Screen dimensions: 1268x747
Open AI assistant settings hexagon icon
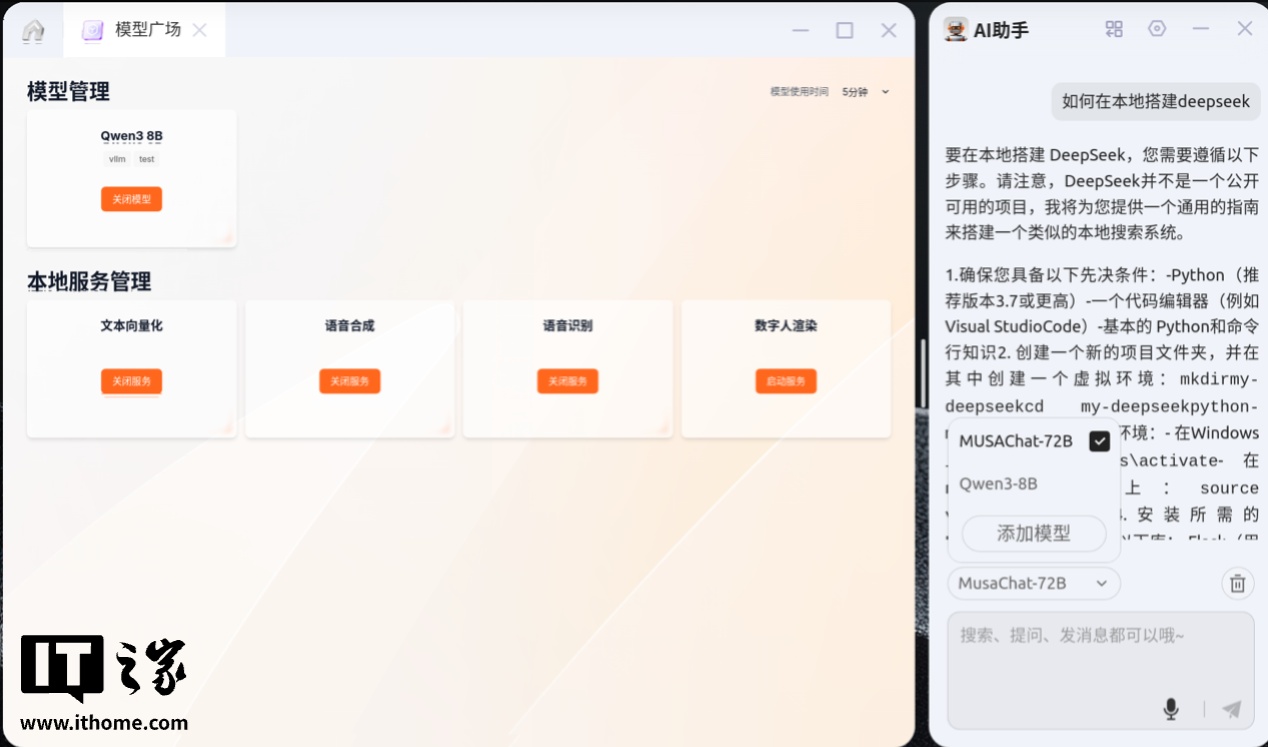1157,29
